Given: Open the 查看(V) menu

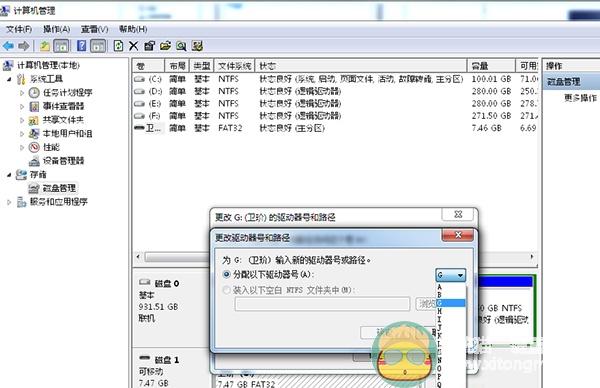Looking at the screenshot, I should point(94,29).
